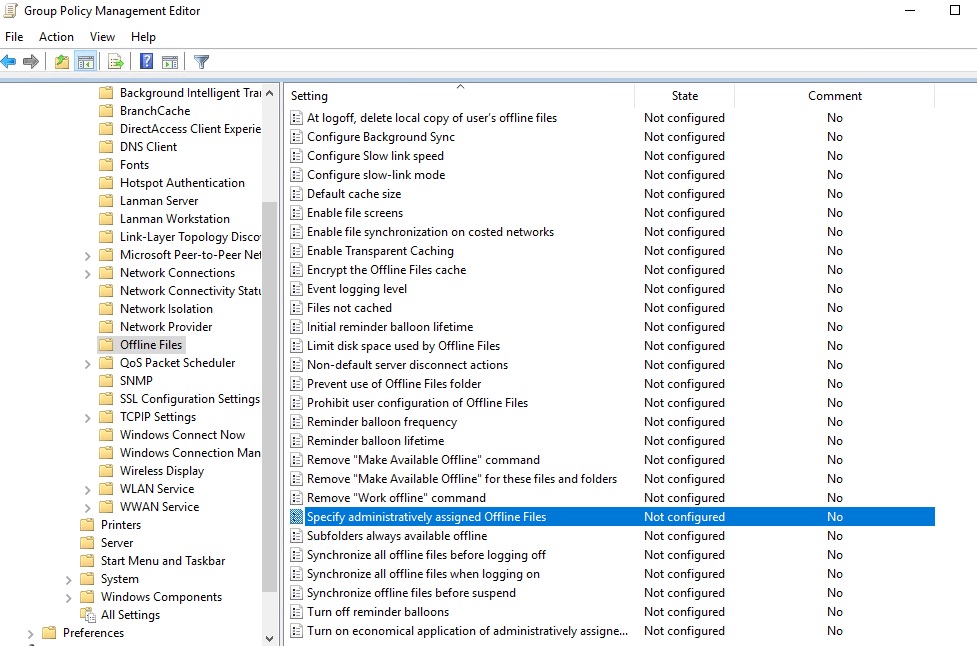This screenshot has width=977, height=646.
Task: Select Hotspot Authentication in the tree
Action: tap(182, 183)
